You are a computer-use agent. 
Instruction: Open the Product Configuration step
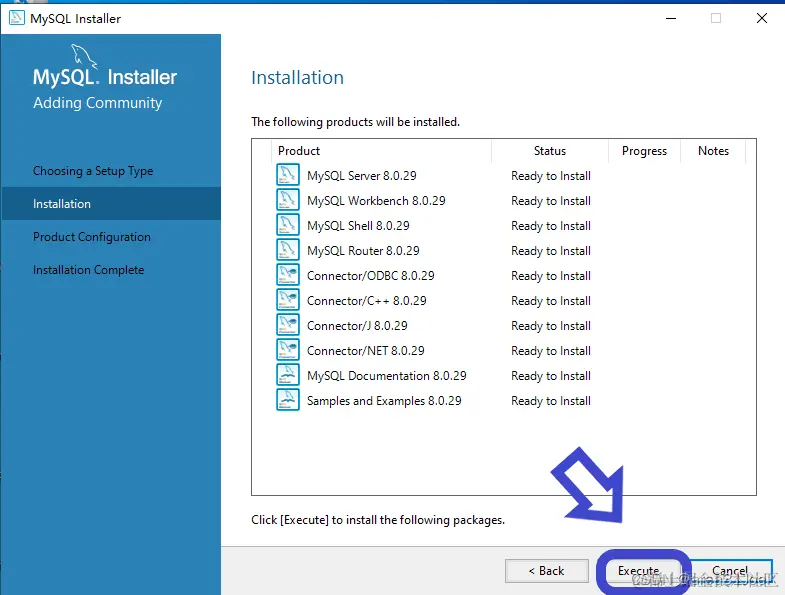[x=92, y=237]
